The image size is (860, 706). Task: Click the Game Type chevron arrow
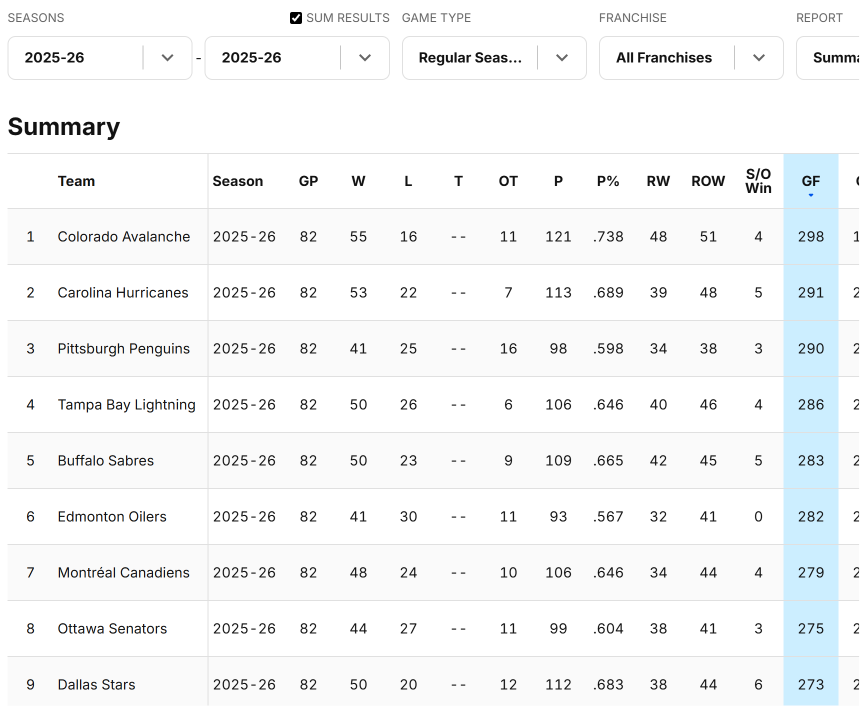[562, 58]
